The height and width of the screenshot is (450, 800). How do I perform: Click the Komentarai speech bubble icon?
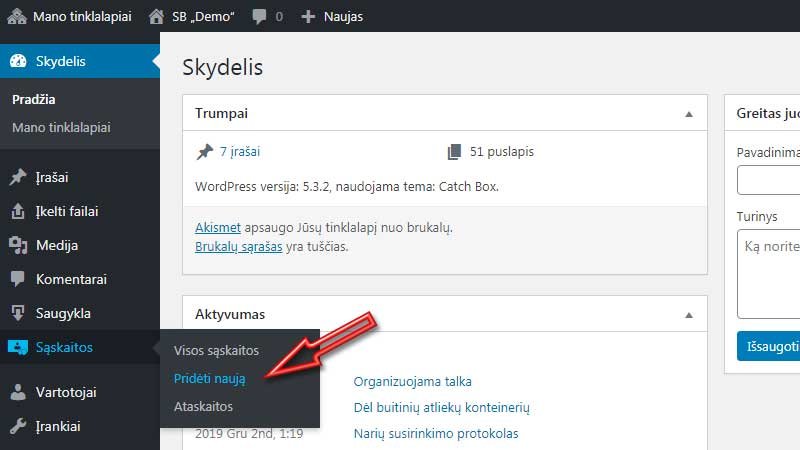click(17, 279)
